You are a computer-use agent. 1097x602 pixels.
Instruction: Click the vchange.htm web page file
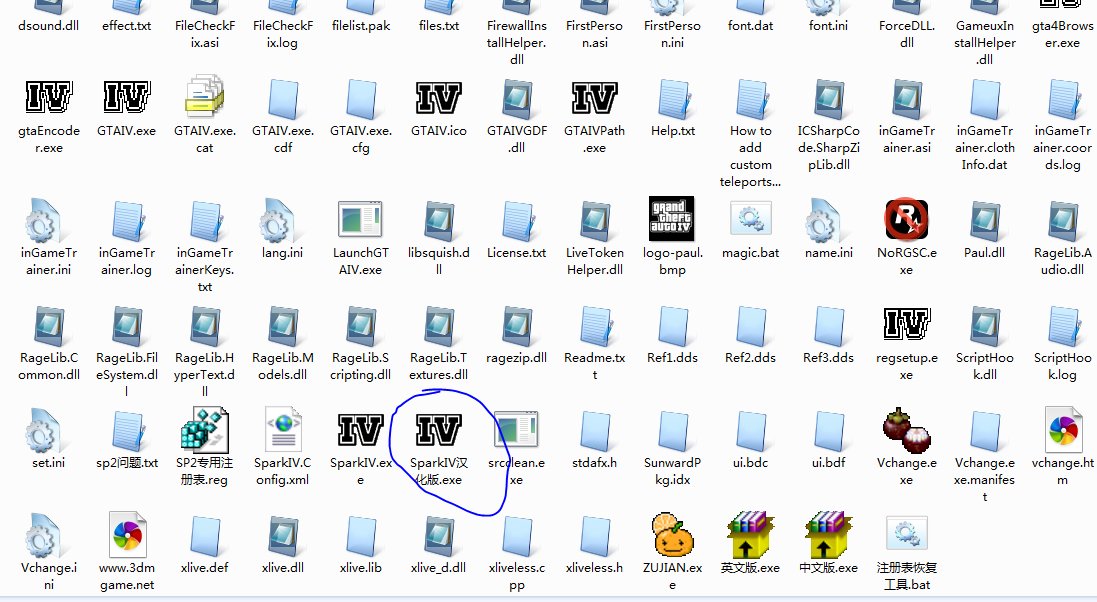[1063, 430]
